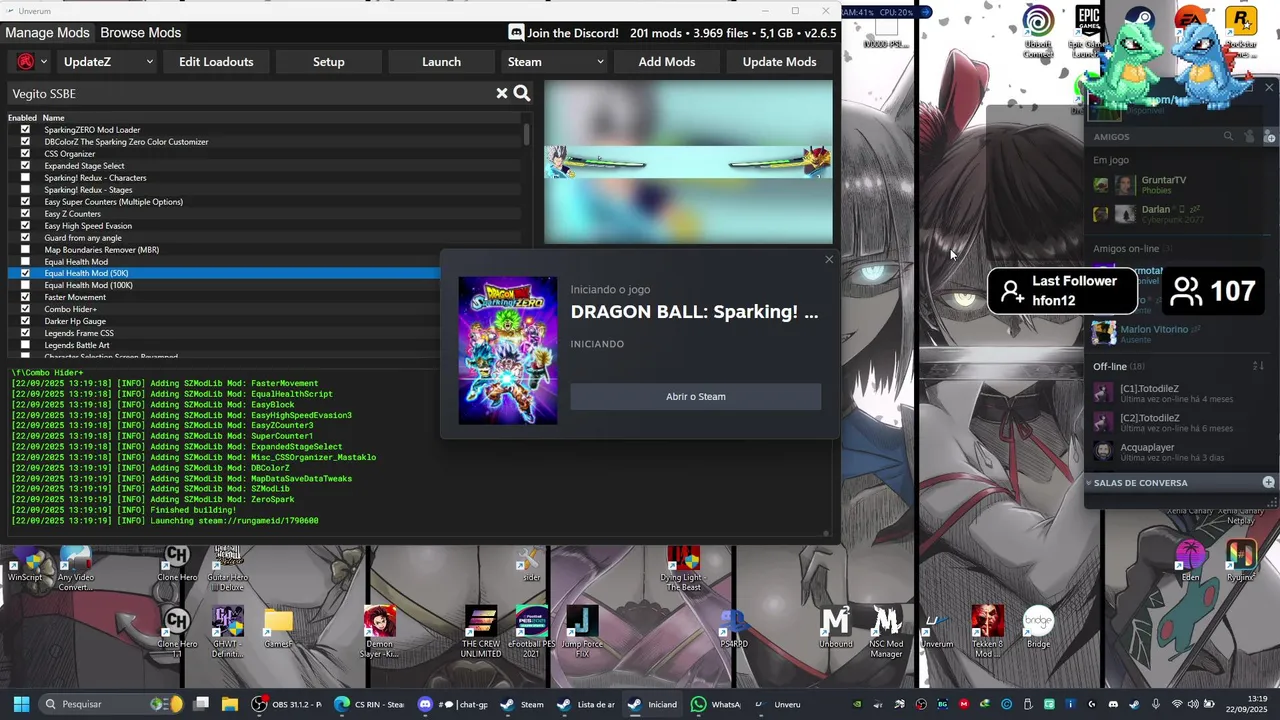
Task: Click Edit Loadouts button
Action: point(216,62)
